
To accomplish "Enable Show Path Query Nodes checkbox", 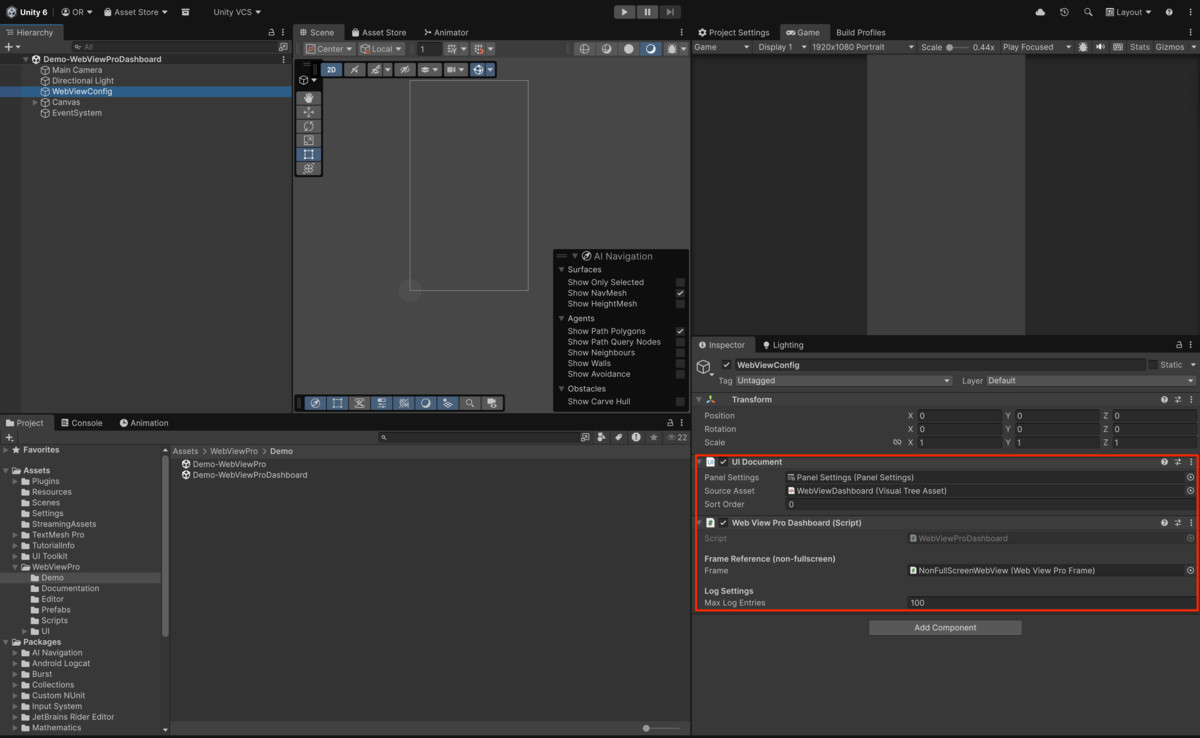I will pyautogui.click(x=680, y=342).
